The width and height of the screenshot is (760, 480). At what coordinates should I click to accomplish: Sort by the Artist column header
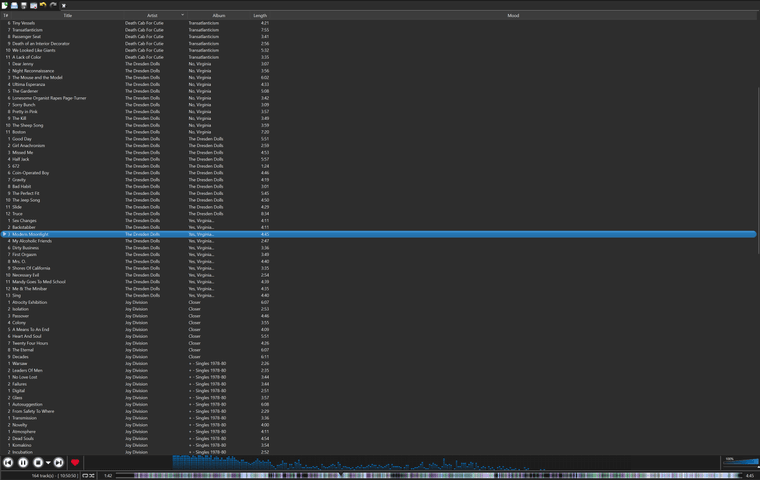(152, 16)
